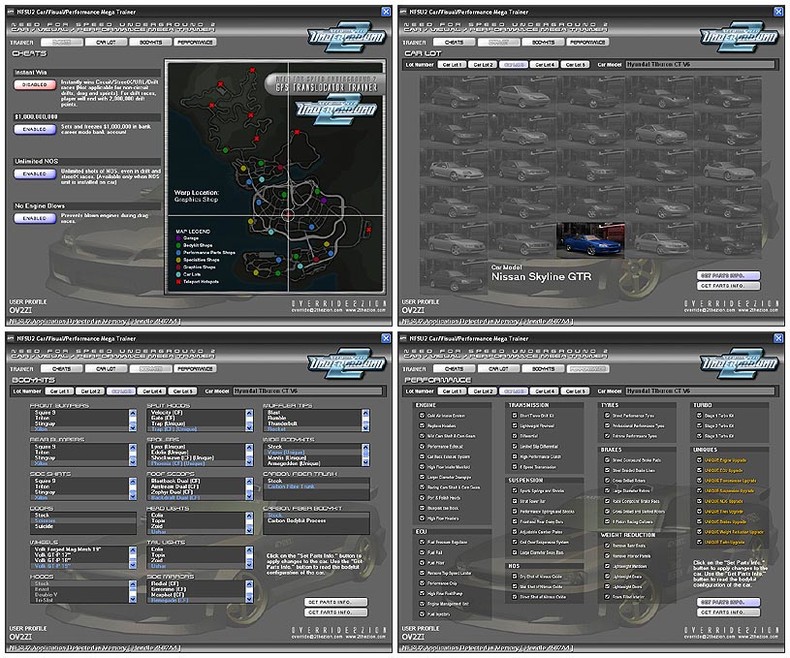This screenshot has width=790, height=658.
Task: Click the Muffler Tips list up arrow
Action: [365, 413]
